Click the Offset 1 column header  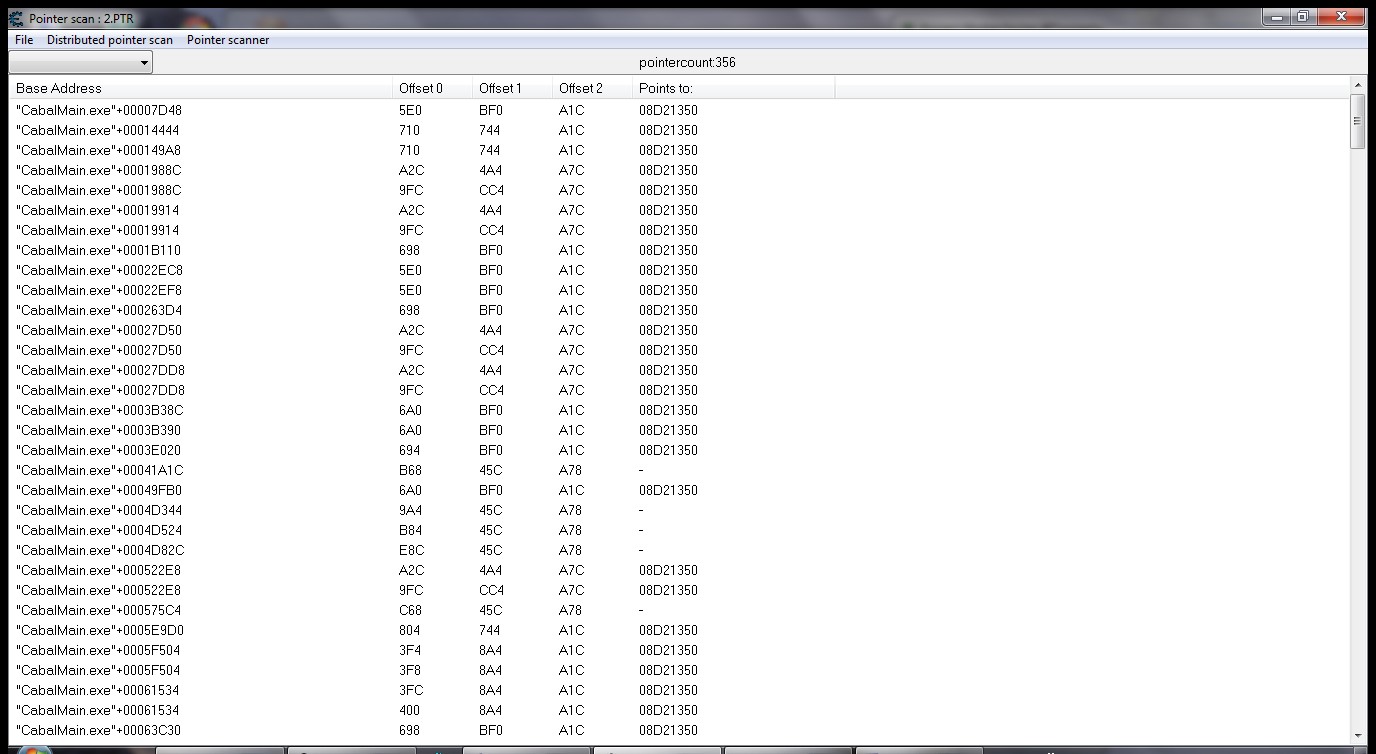click(x=511, y=88)
